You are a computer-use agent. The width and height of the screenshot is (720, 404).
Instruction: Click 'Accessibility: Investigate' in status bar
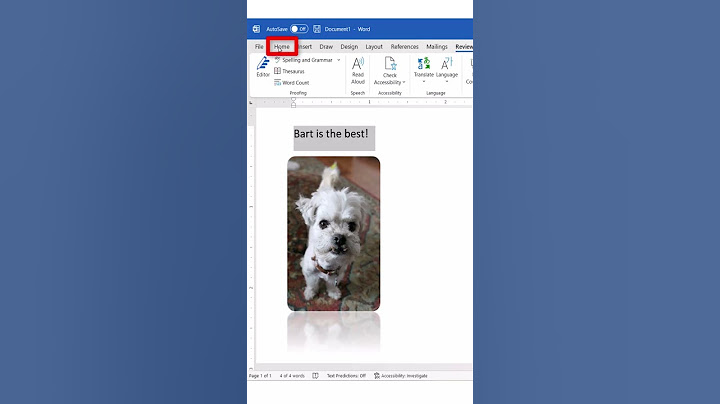click(401, 376)
